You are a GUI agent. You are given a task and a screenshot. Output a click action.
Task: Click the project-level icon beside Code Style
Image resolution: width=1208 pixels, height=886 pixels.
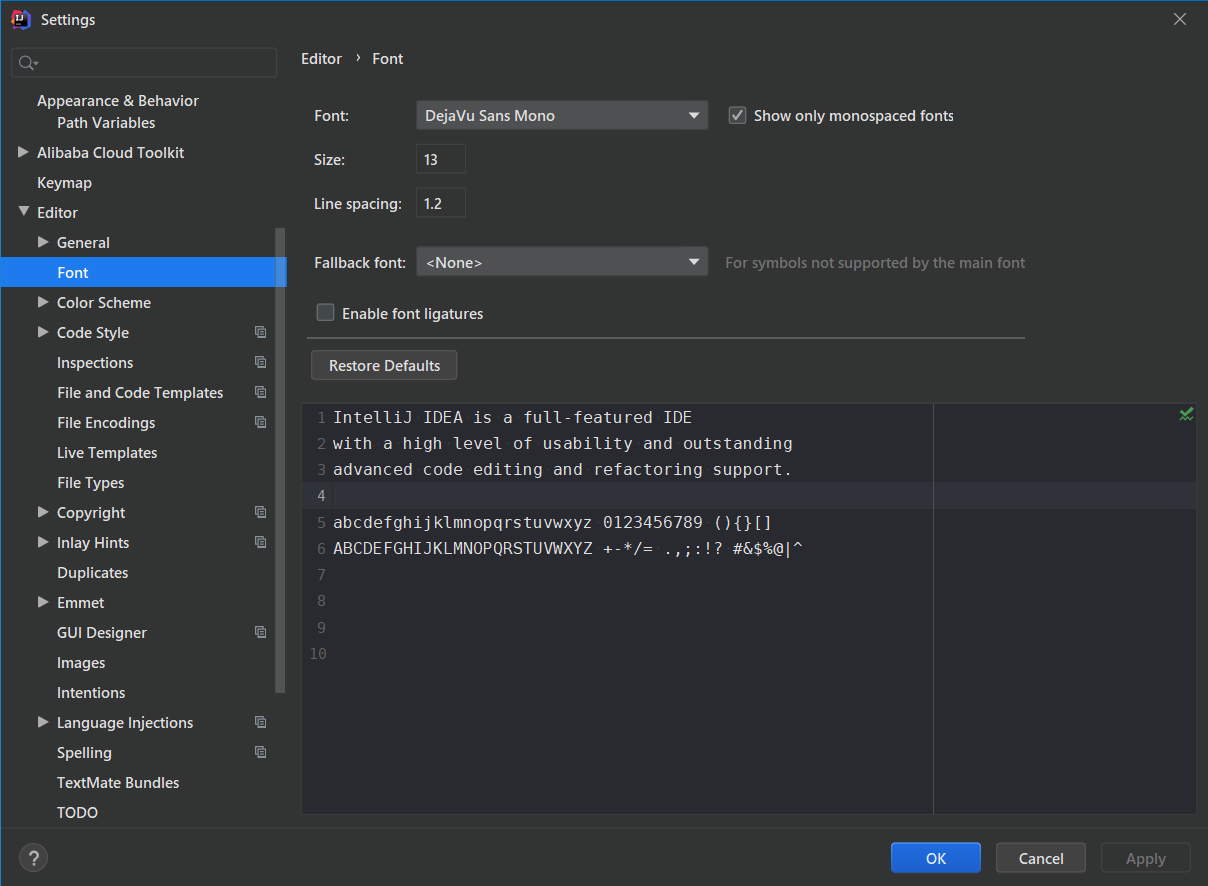261,332
